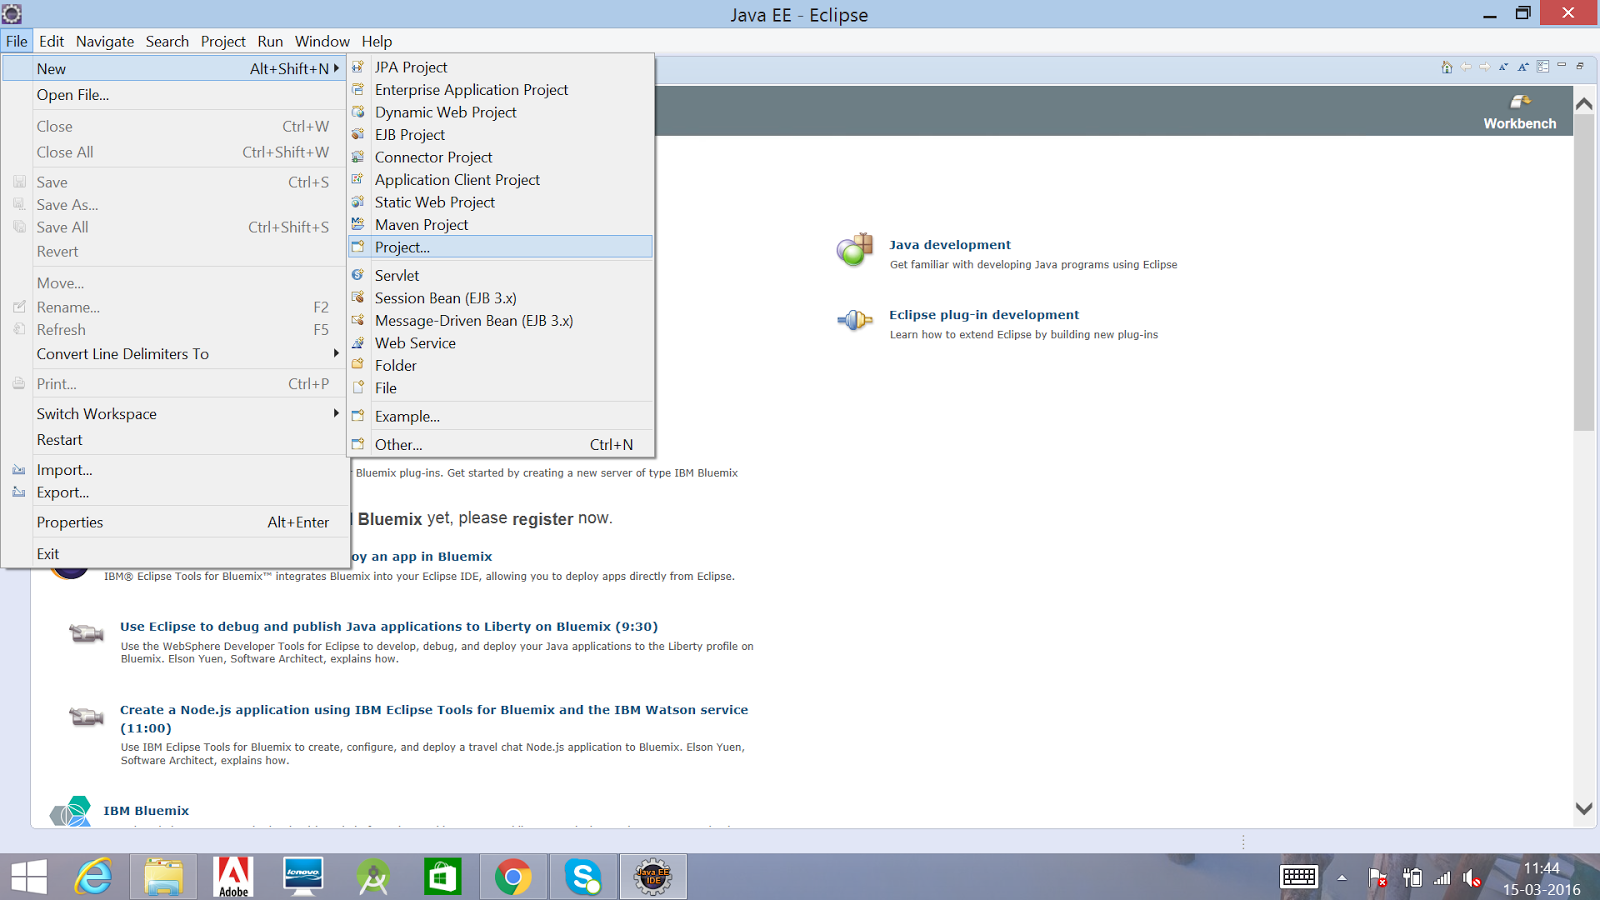
Task: Magnify font size in Welcome view
Action: pyautogui.click(x=1523, y=67)
